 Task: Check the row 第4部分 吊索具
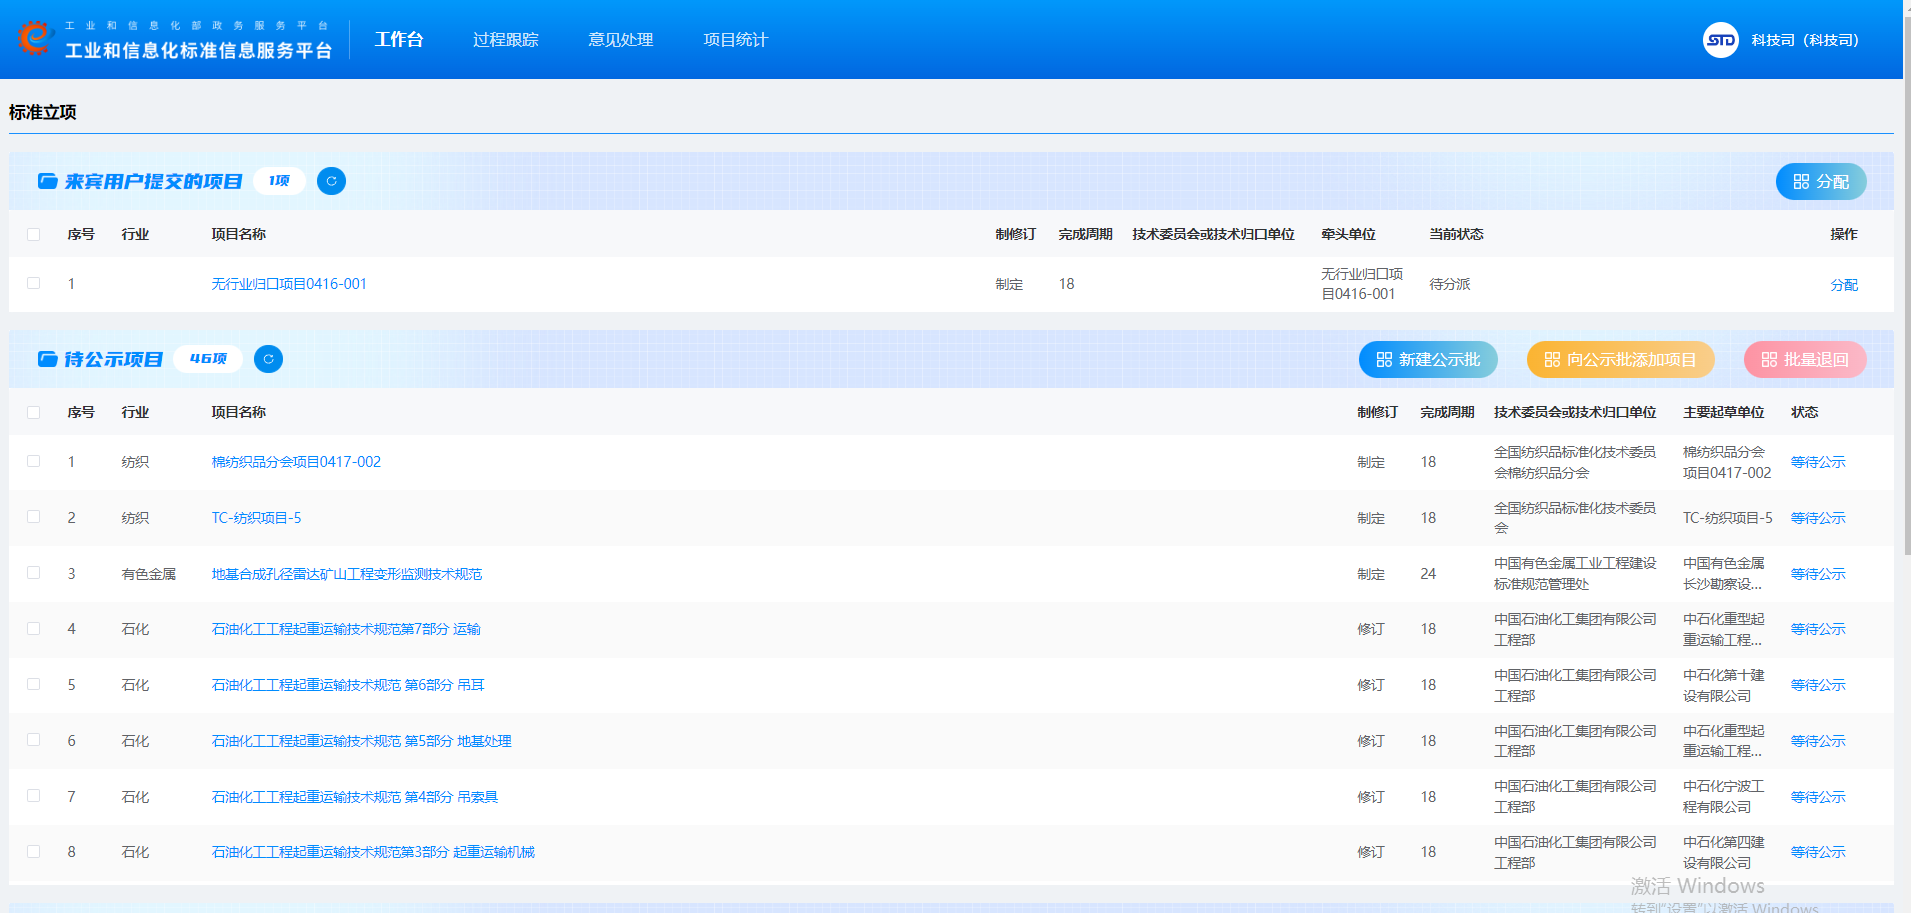tap(34, 797)
